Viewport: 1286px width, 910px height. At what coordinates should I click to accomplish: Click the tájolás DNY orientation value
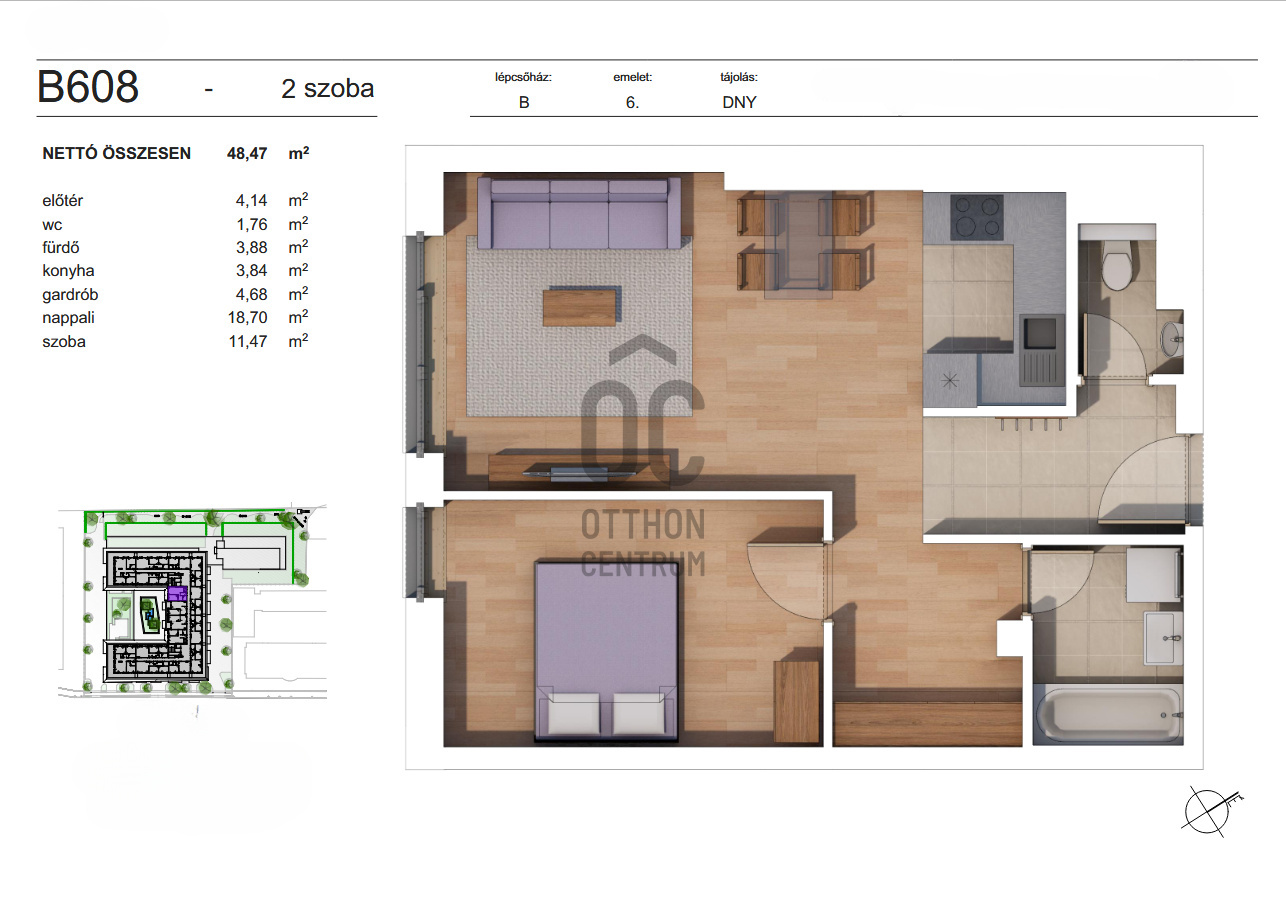pyautogui.click(x=739, y=102)
